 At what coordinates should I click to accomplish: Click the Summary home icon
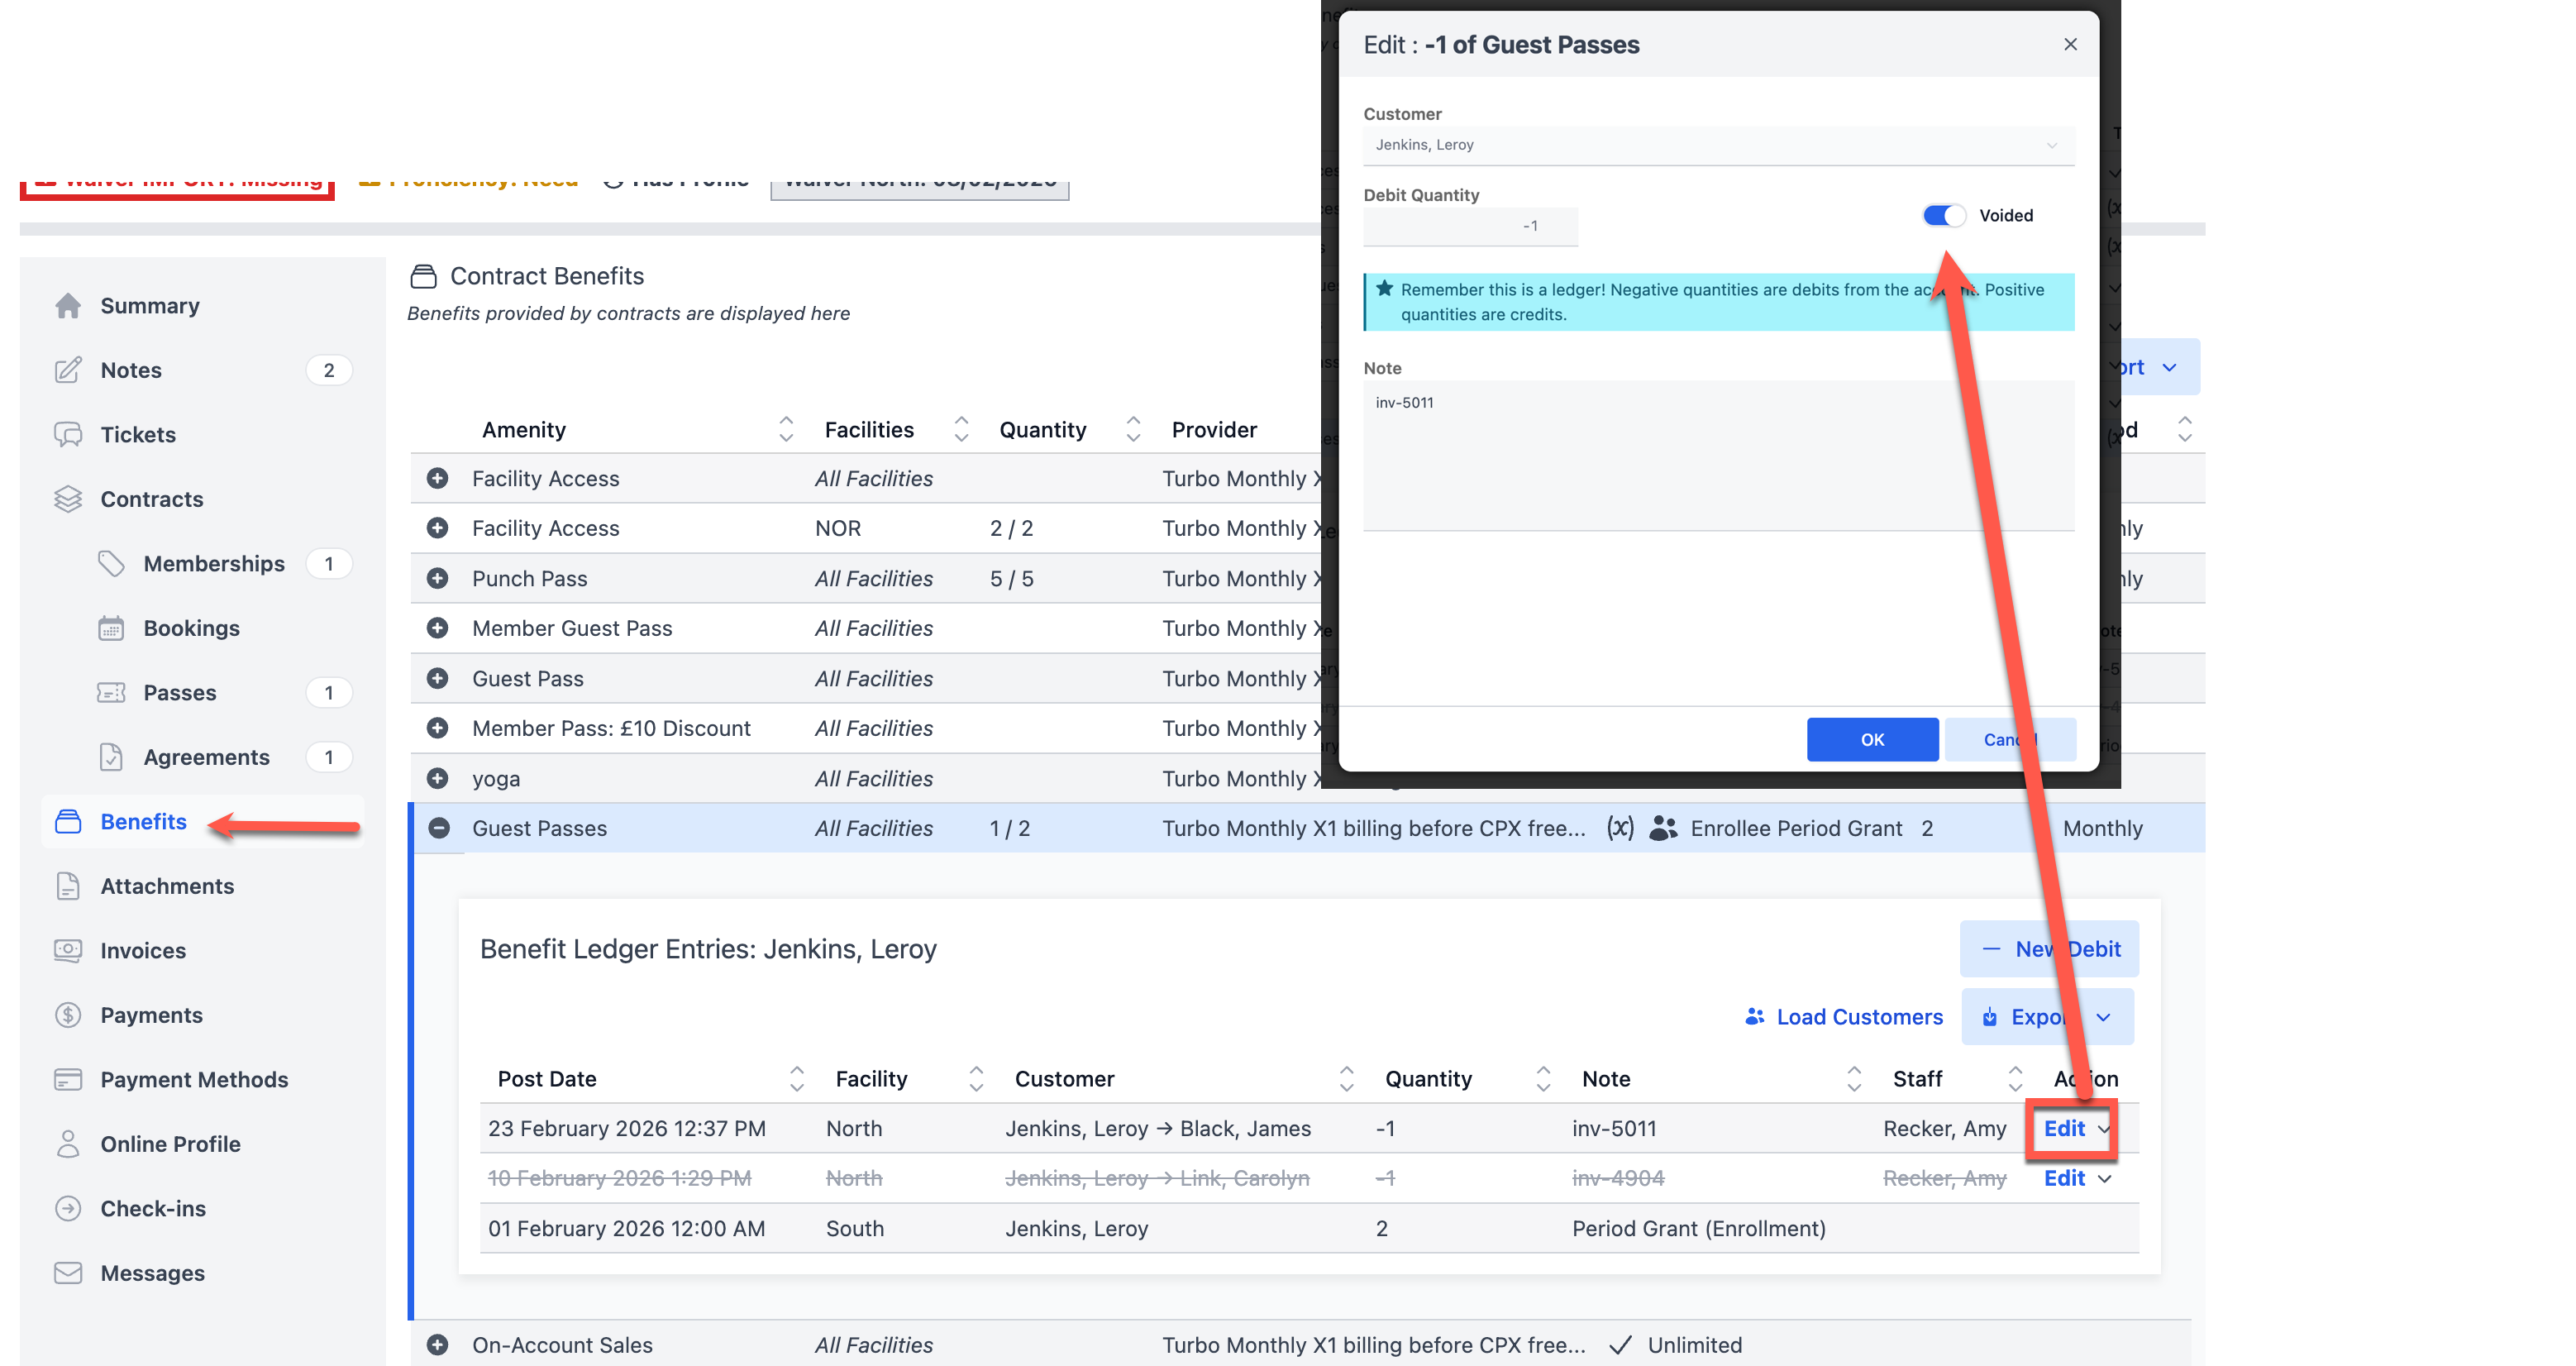[x=68, y=306]
